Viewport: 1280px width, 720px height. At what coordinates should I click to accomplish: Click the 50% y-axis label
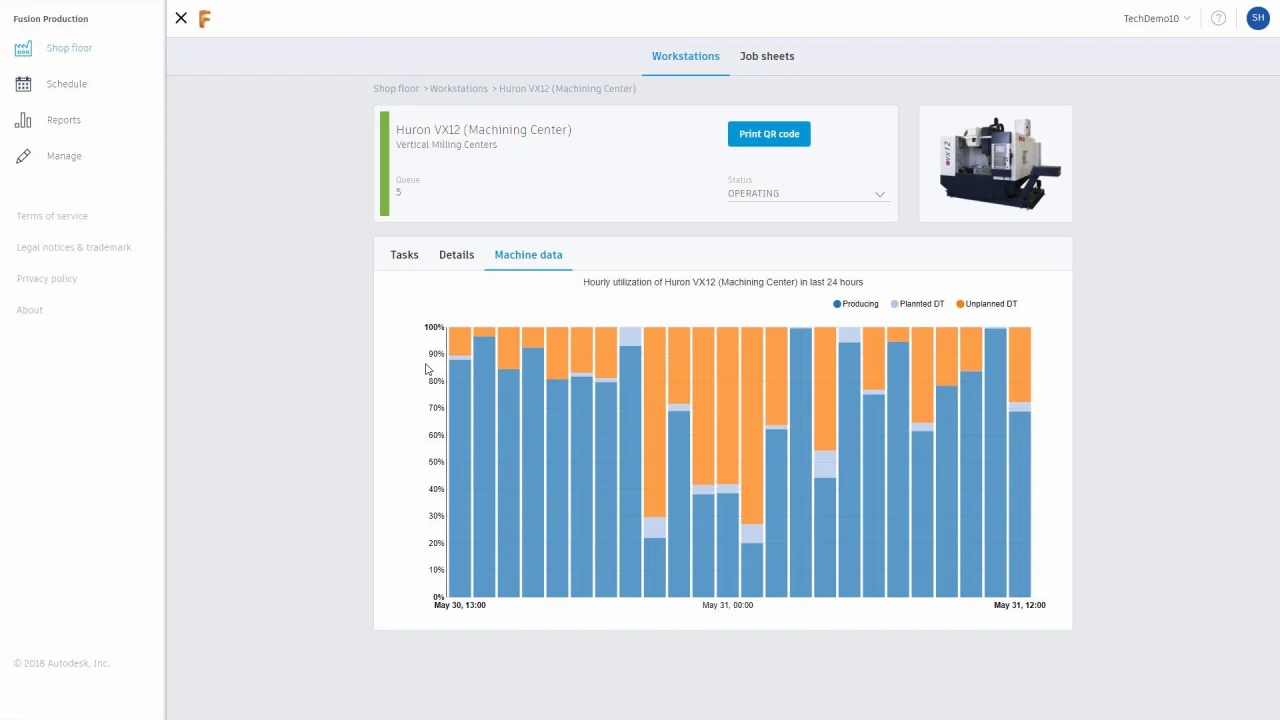(x=436, y=462)
